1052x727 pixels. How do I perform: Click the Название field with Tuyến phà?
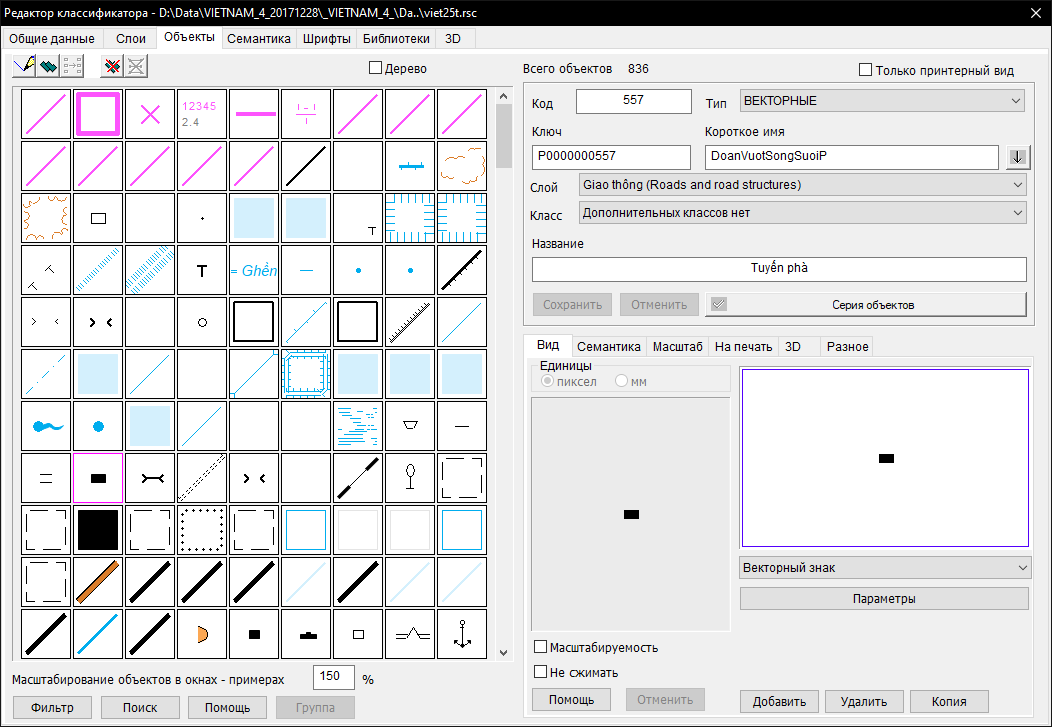point(779,269)
